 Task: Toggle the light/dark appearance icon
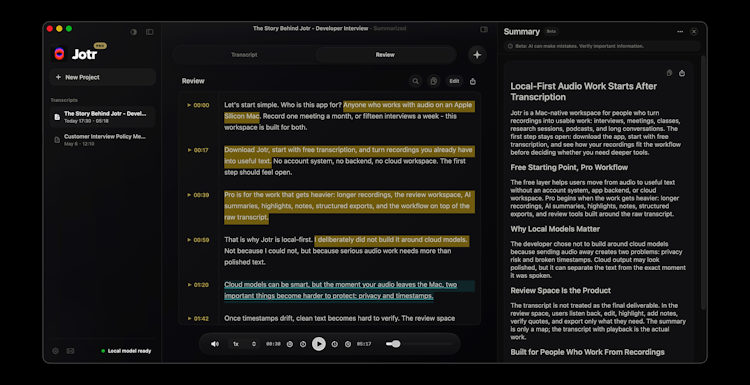[x=133, y=32]
